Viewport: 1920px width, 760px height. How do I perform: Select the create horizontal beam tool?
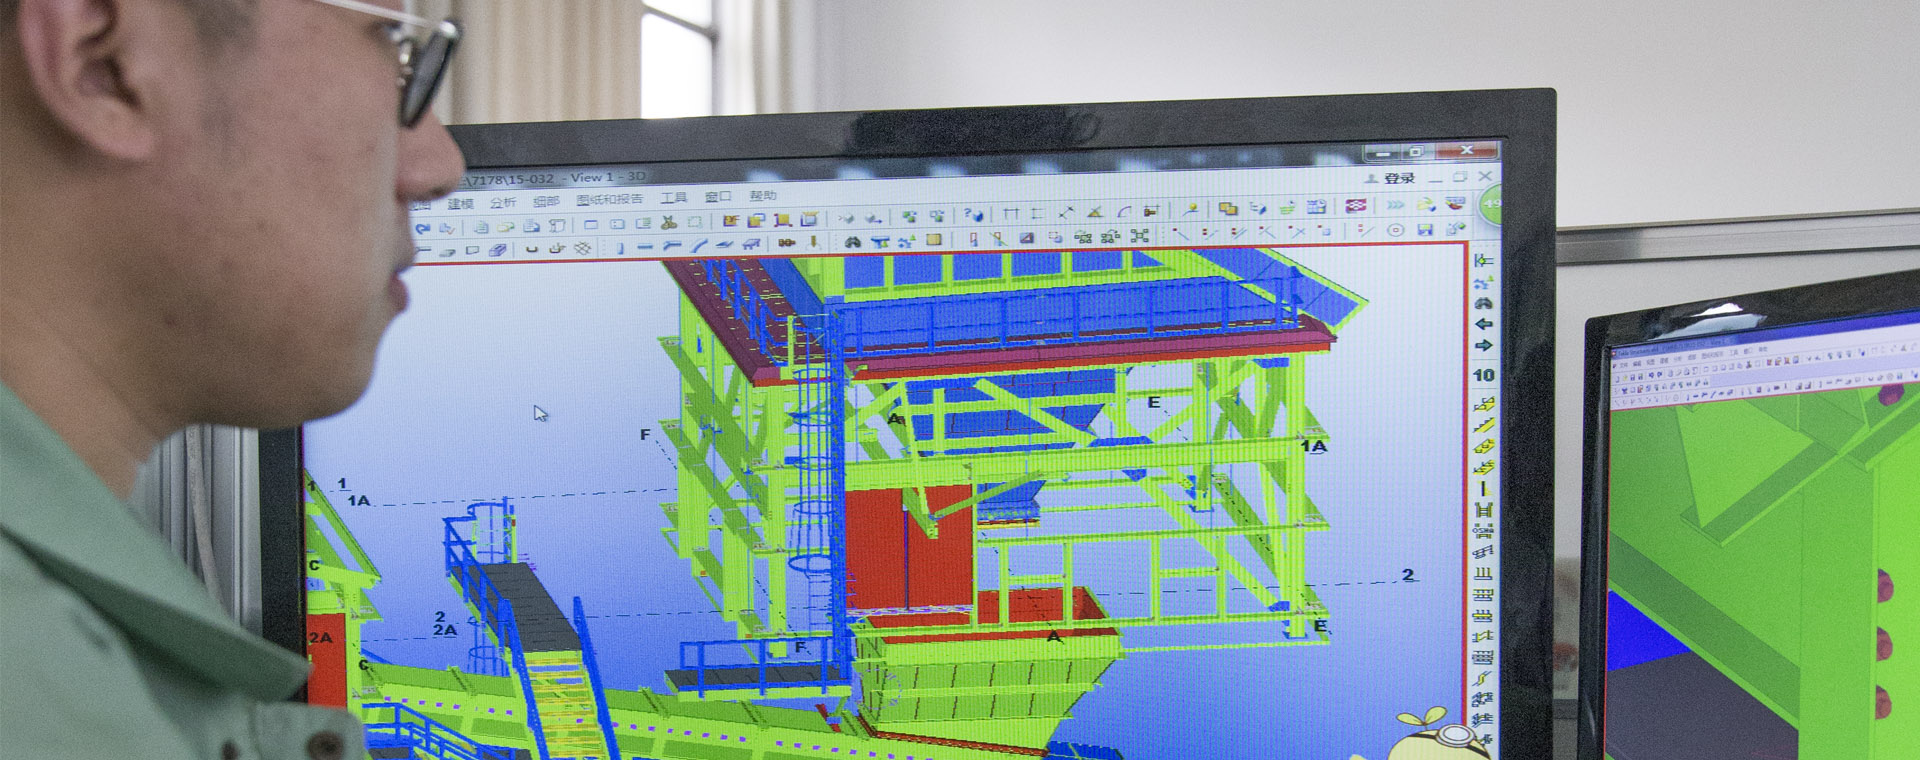tap(645, 246)
